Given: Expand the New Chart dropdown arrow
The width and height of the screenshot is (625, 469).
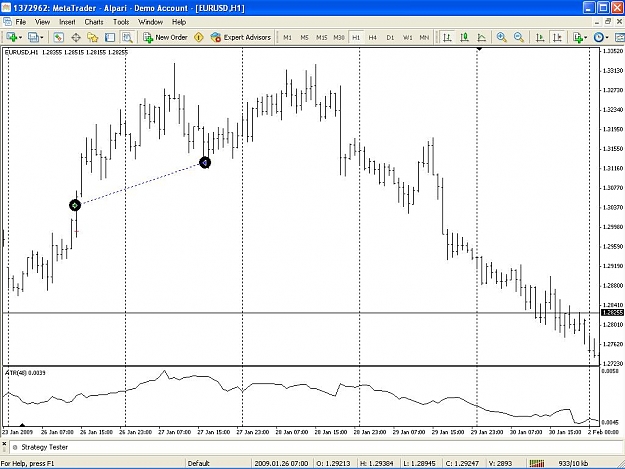Looking at the screenshot, I should click(20, 38).
